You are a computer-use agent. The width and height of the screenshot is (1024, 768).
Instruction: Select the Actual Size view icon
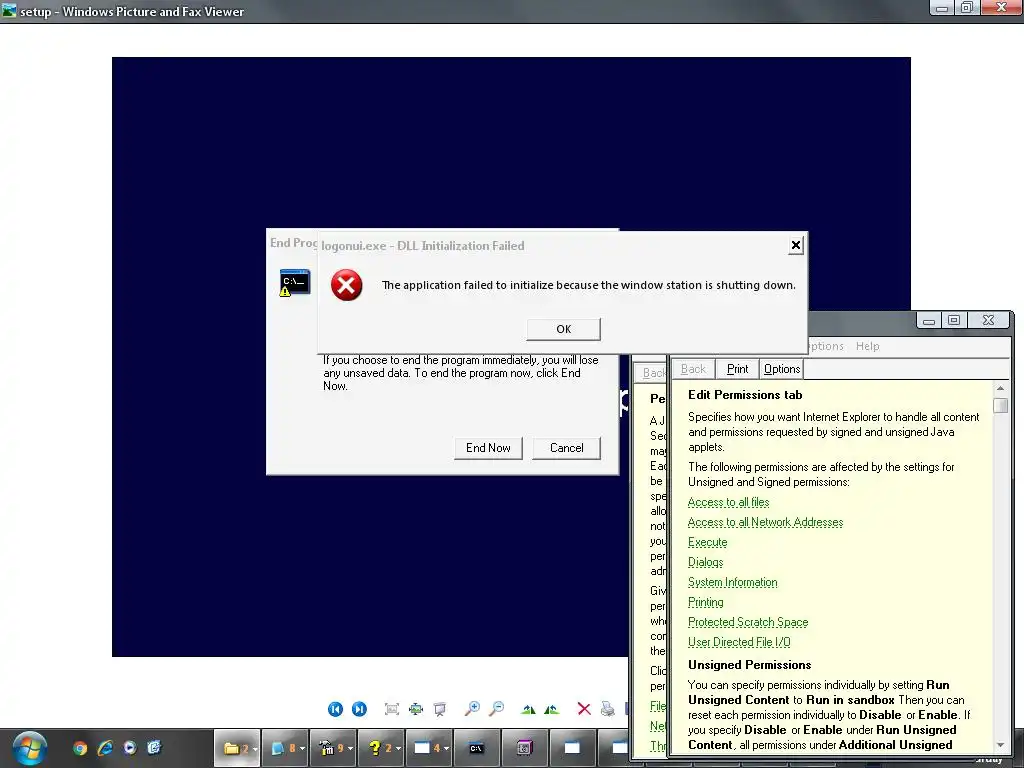point(416,709)
